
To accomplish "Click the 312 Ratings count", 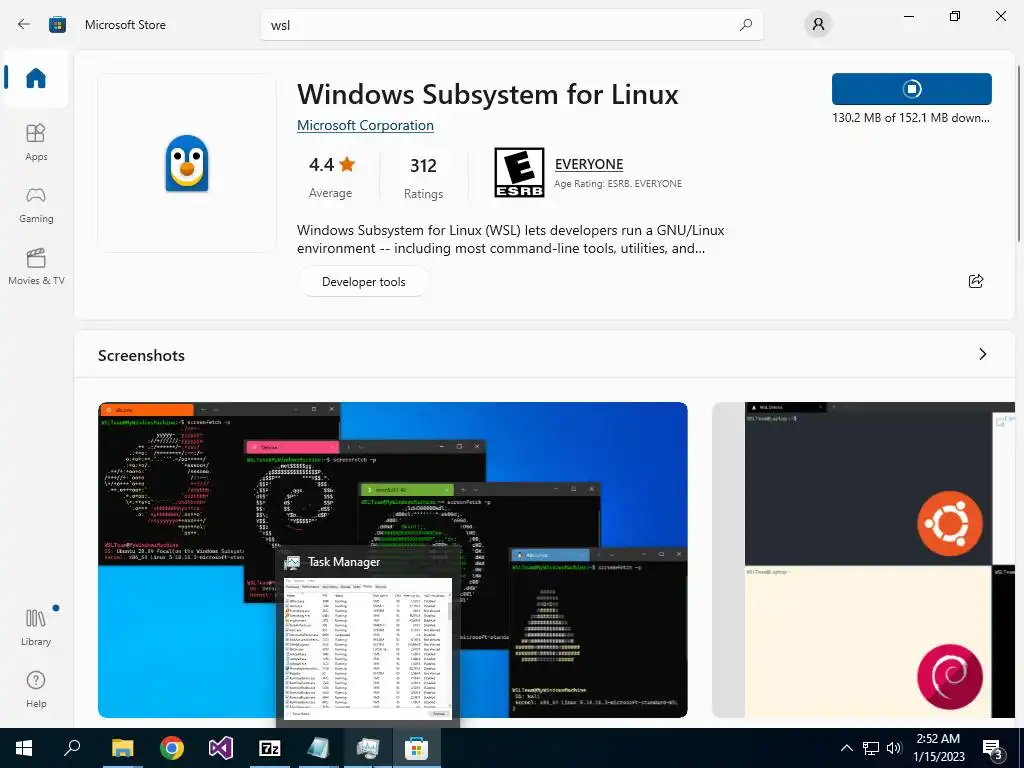I will tap(423, 177).
